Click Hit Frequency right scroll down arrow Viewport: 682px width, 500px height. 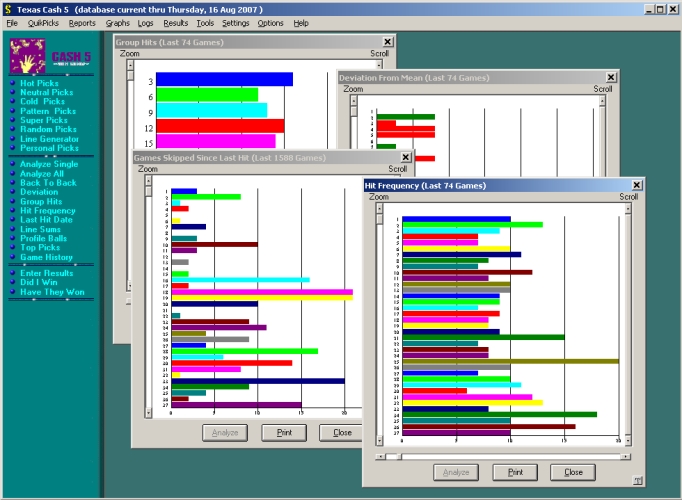[x=628, y=440]
